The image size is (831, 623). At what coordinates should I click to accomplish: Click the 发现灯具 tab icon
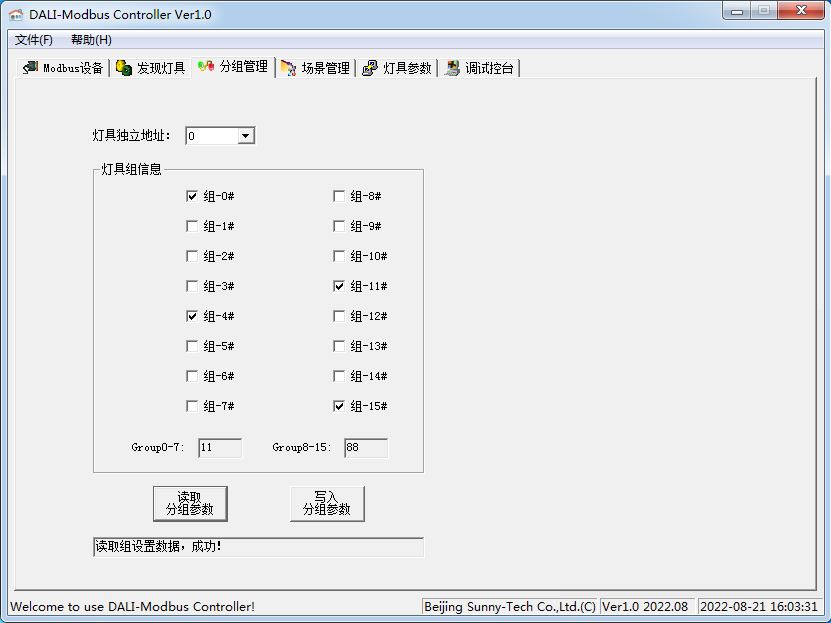[123, 68]
